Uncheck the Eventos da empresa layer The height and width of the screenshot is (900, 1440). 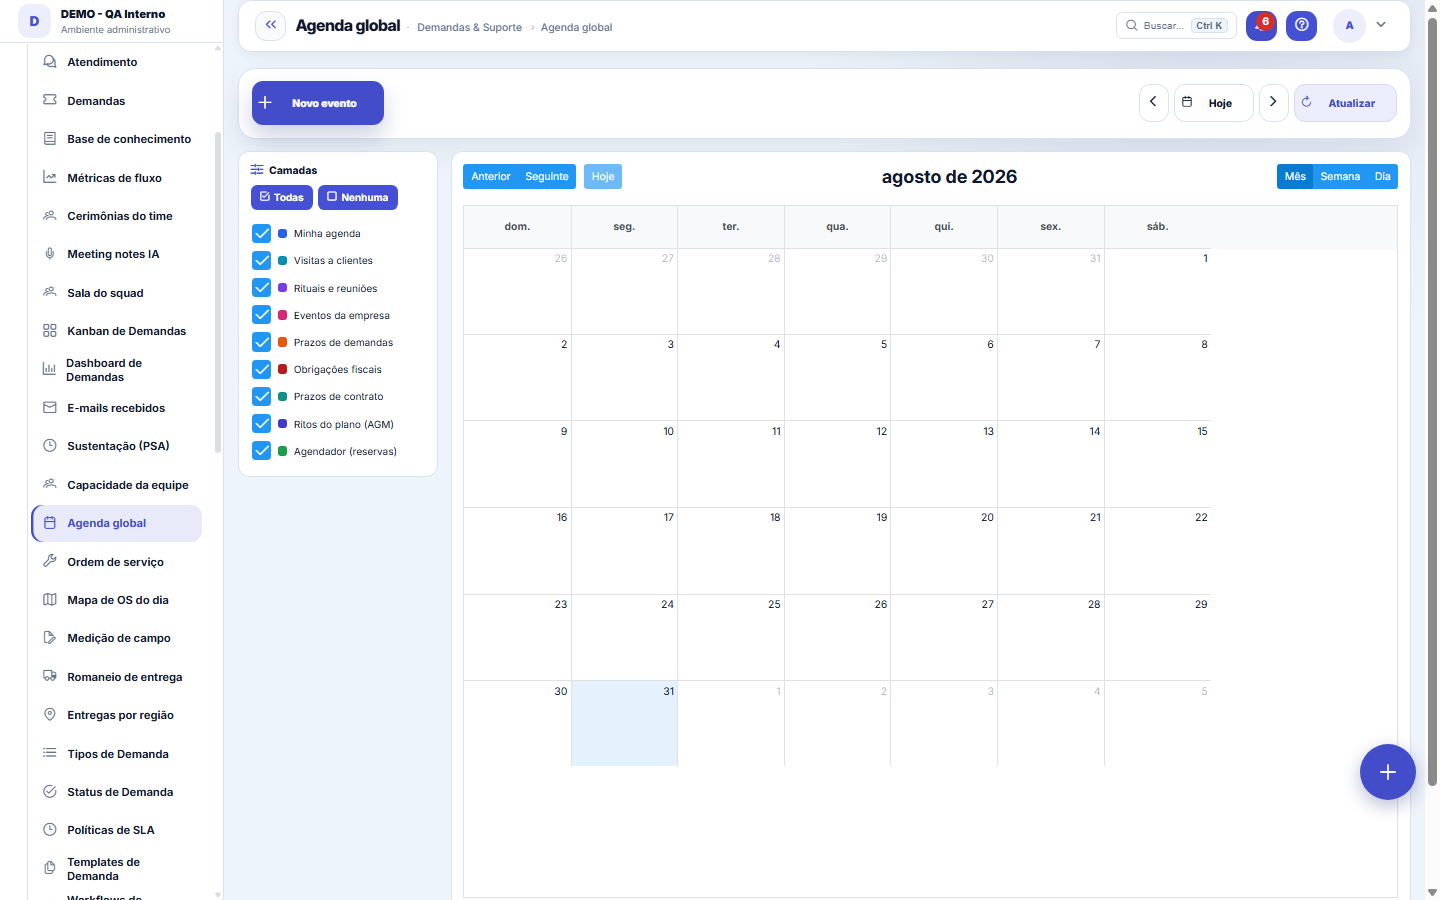(262, 315)
